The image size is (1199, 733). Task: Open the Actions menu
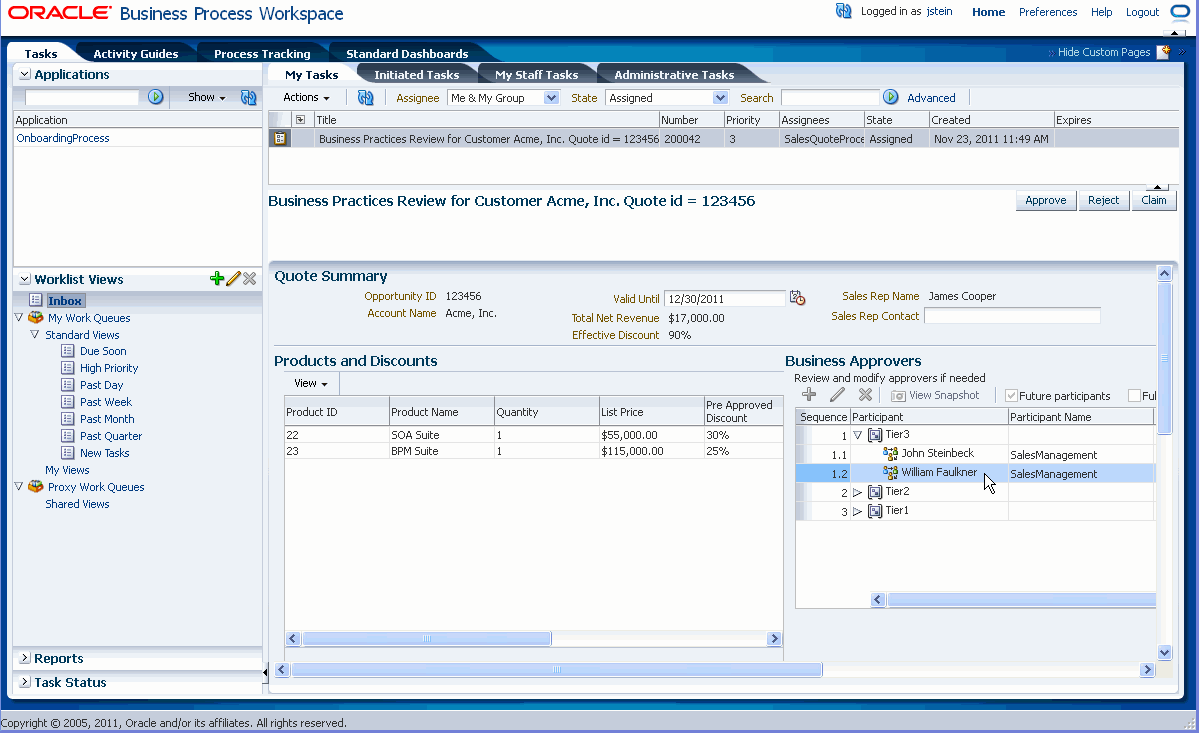[306, 97]
